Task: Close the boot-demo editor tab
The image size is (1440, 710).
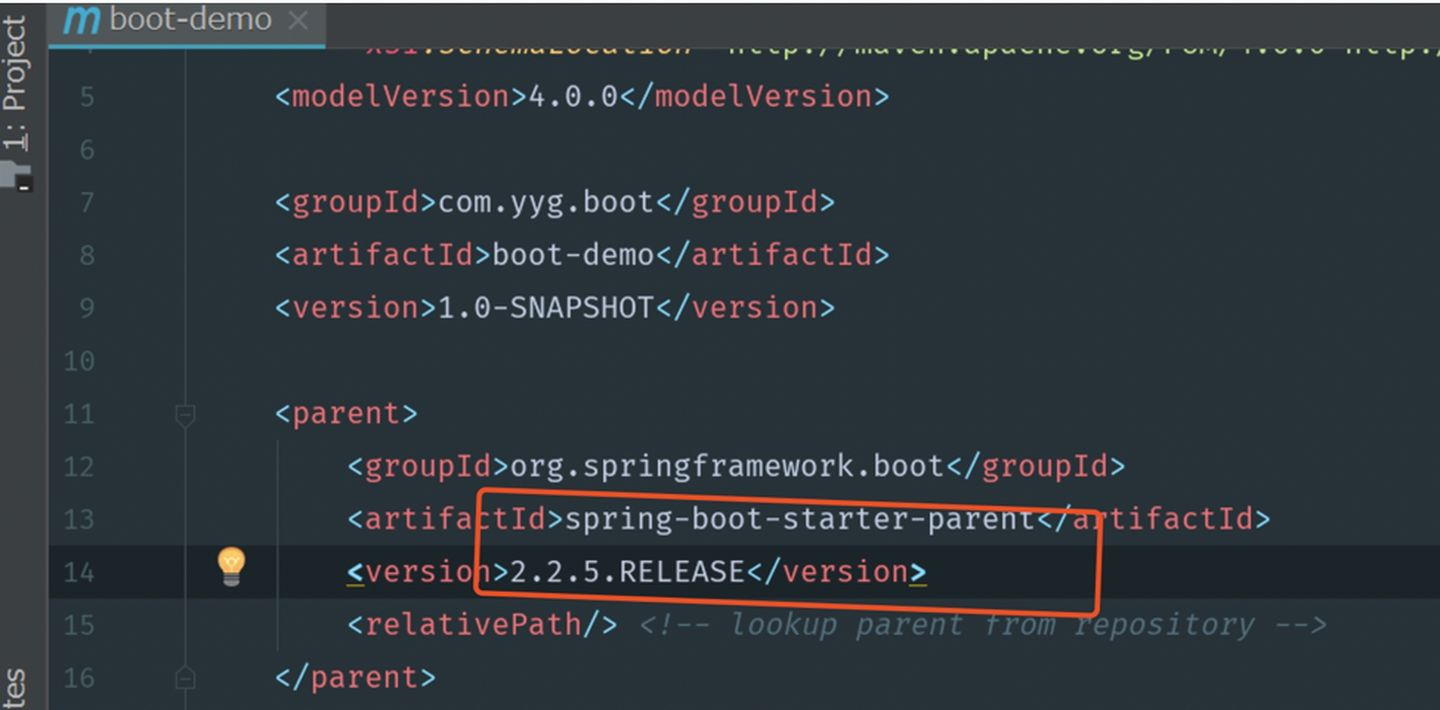Action: coord(298,21)
